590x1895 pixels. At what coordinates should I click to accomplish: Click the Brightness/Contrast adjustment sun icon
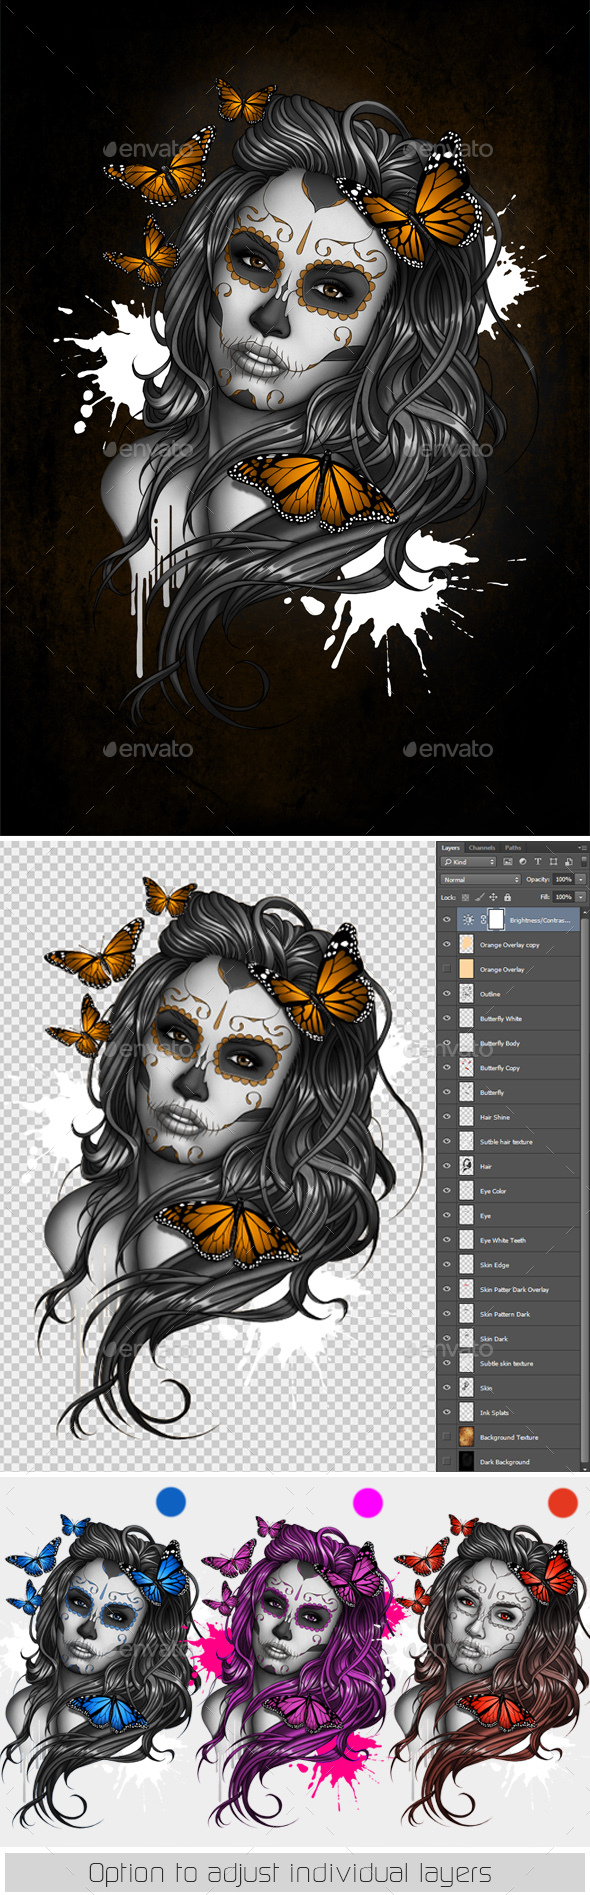468,919
